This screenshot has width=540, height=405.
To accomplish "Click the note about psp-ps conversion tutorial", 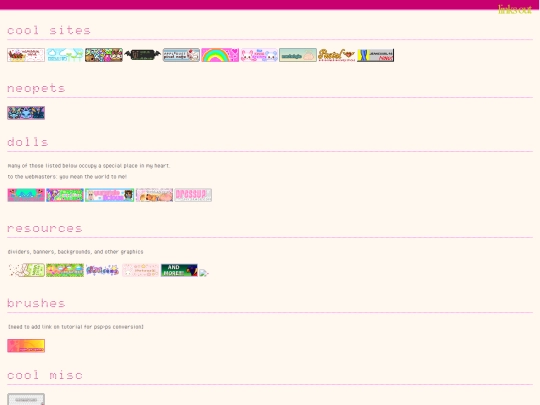I will [76, 327].
